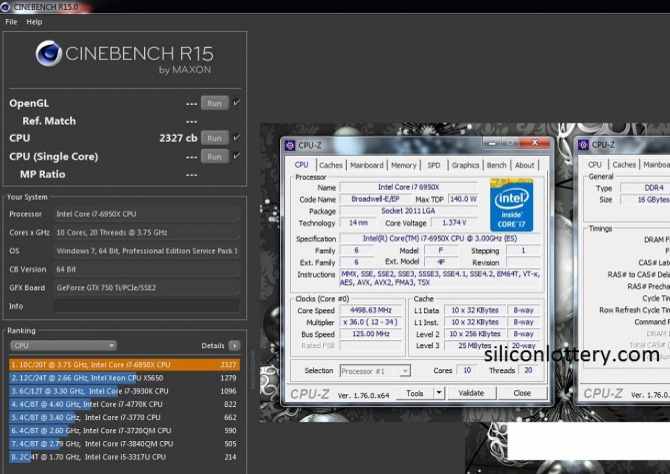The image size is (670, 474).
Task: Switch to the SPD tab in CPU-Z
Action: coord(434,165)
